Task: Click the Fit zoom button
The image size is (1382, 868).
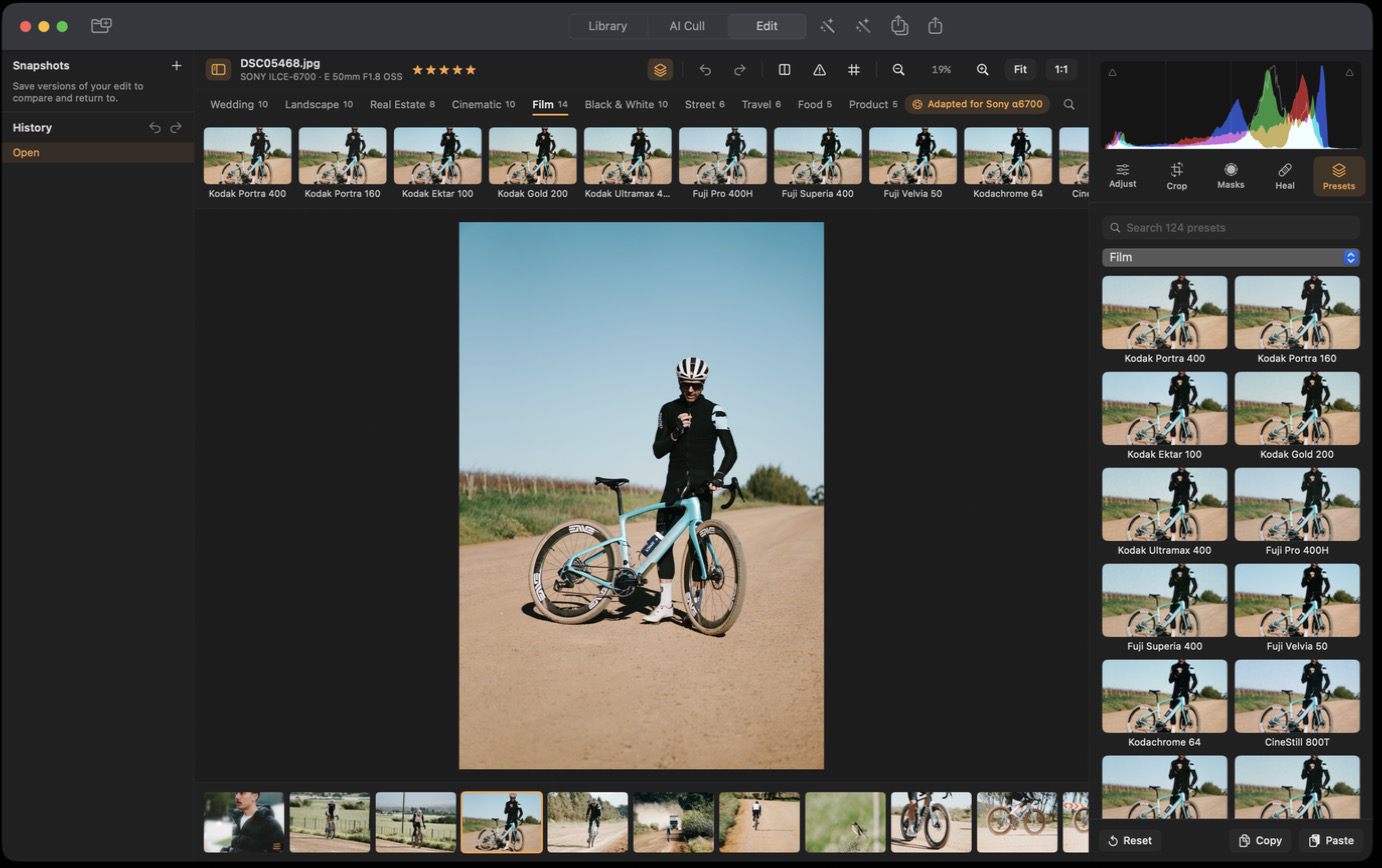Action: (x=1021, y=69)
